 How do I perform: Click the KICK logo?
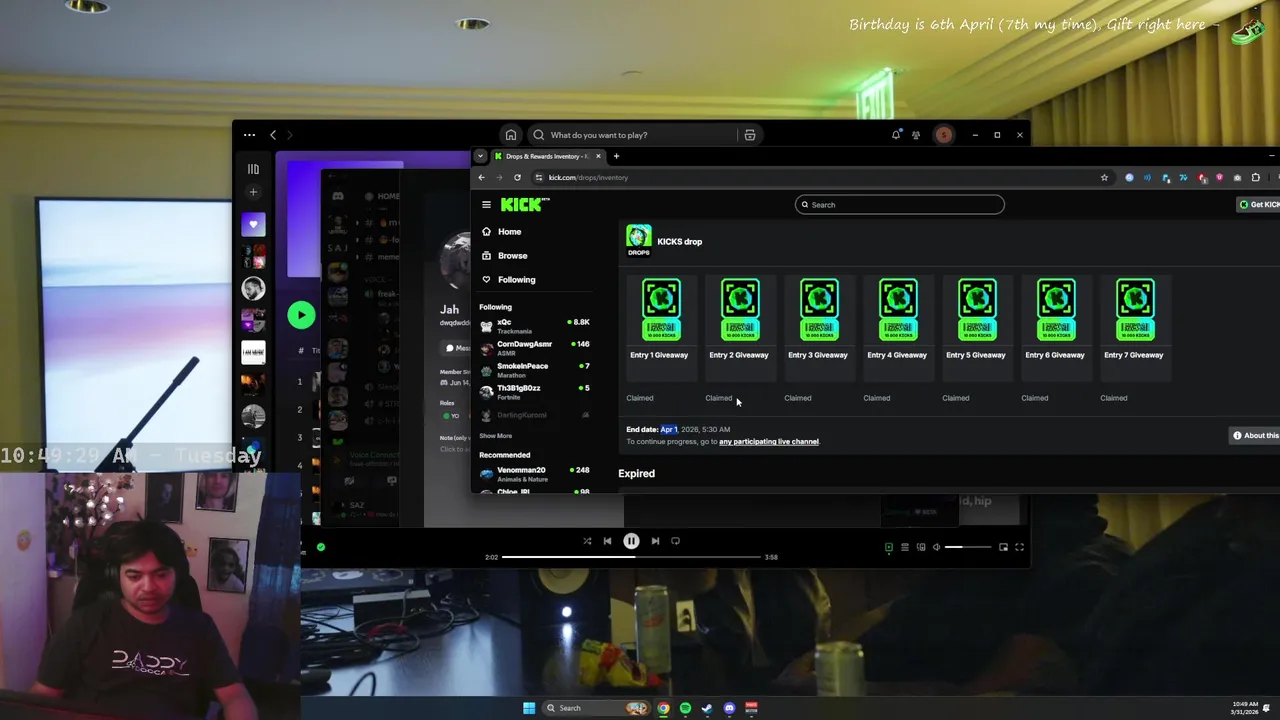[525, 205]
